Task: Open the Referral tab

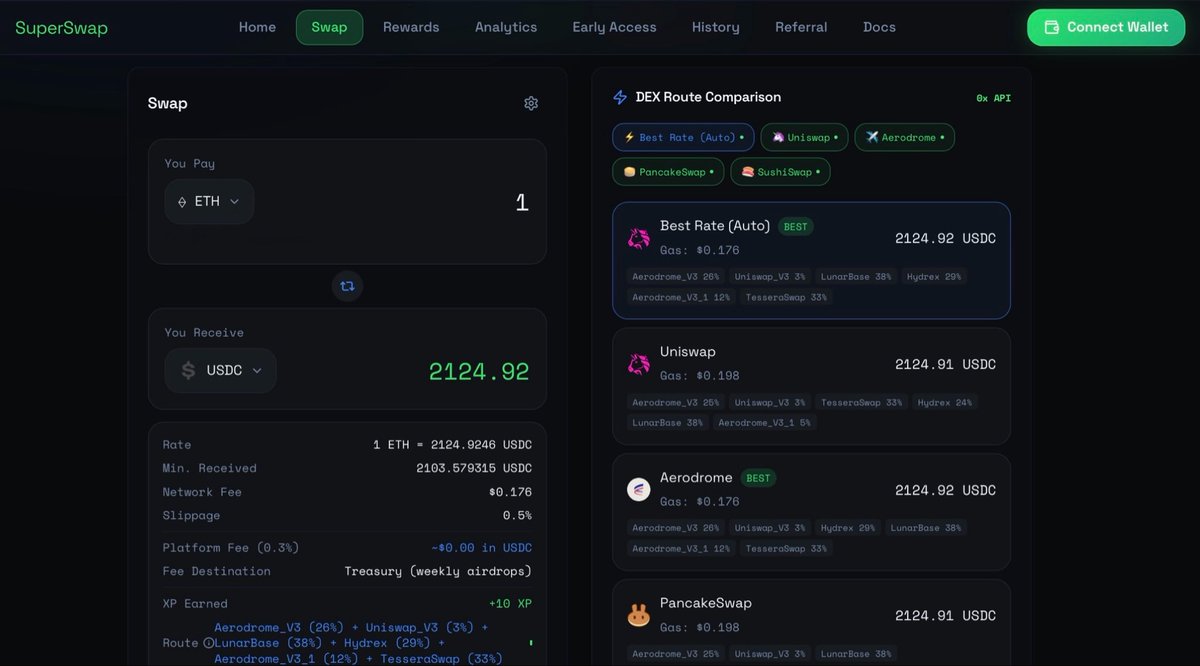Action: click(801, 27)
